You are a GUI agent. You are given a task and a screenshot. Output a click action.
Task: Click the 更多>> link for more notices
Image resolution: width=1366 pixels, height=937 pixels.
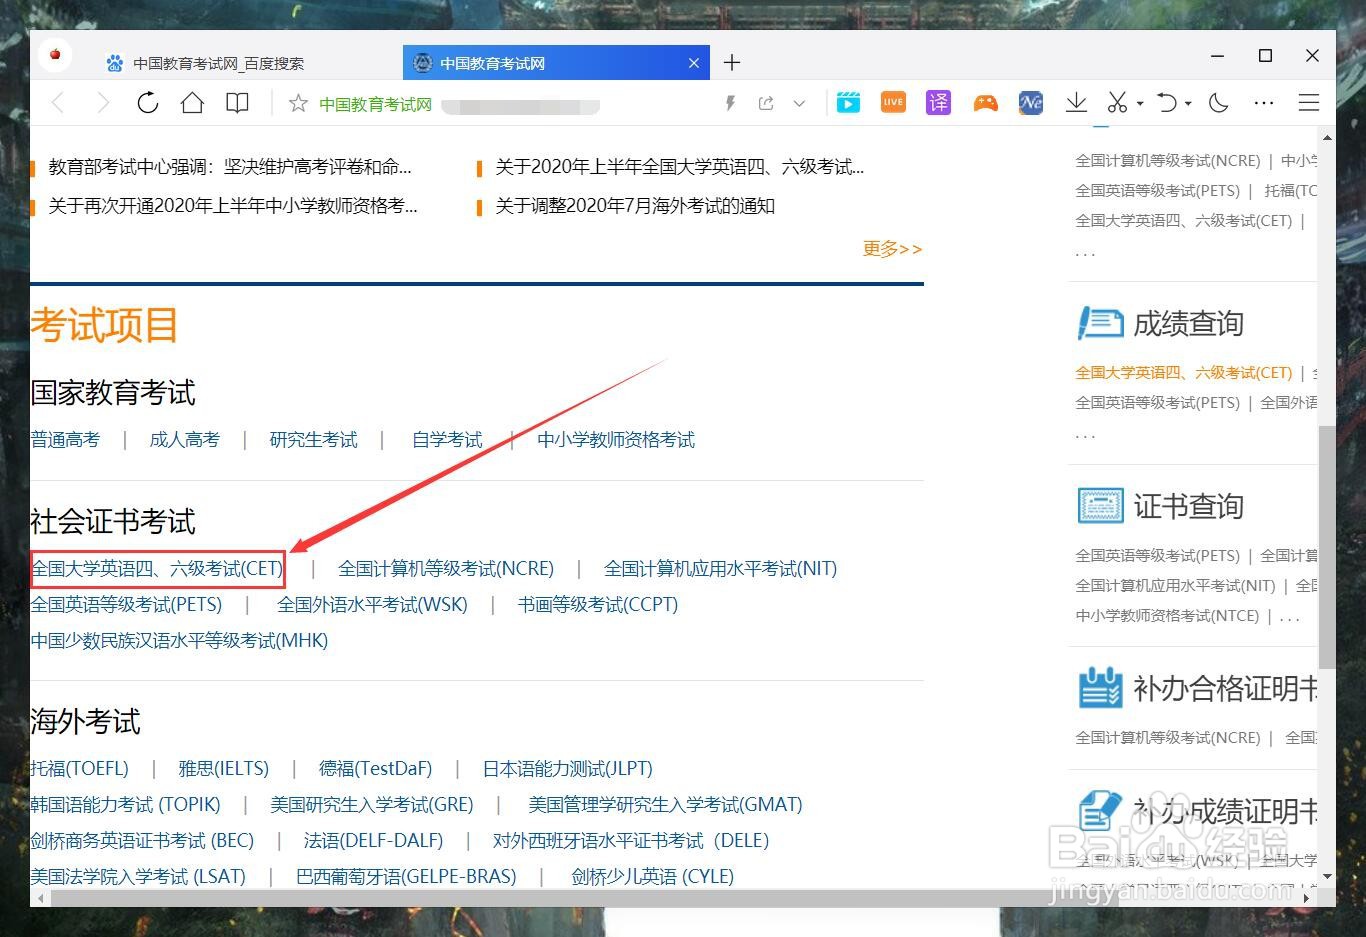point(890,248)
